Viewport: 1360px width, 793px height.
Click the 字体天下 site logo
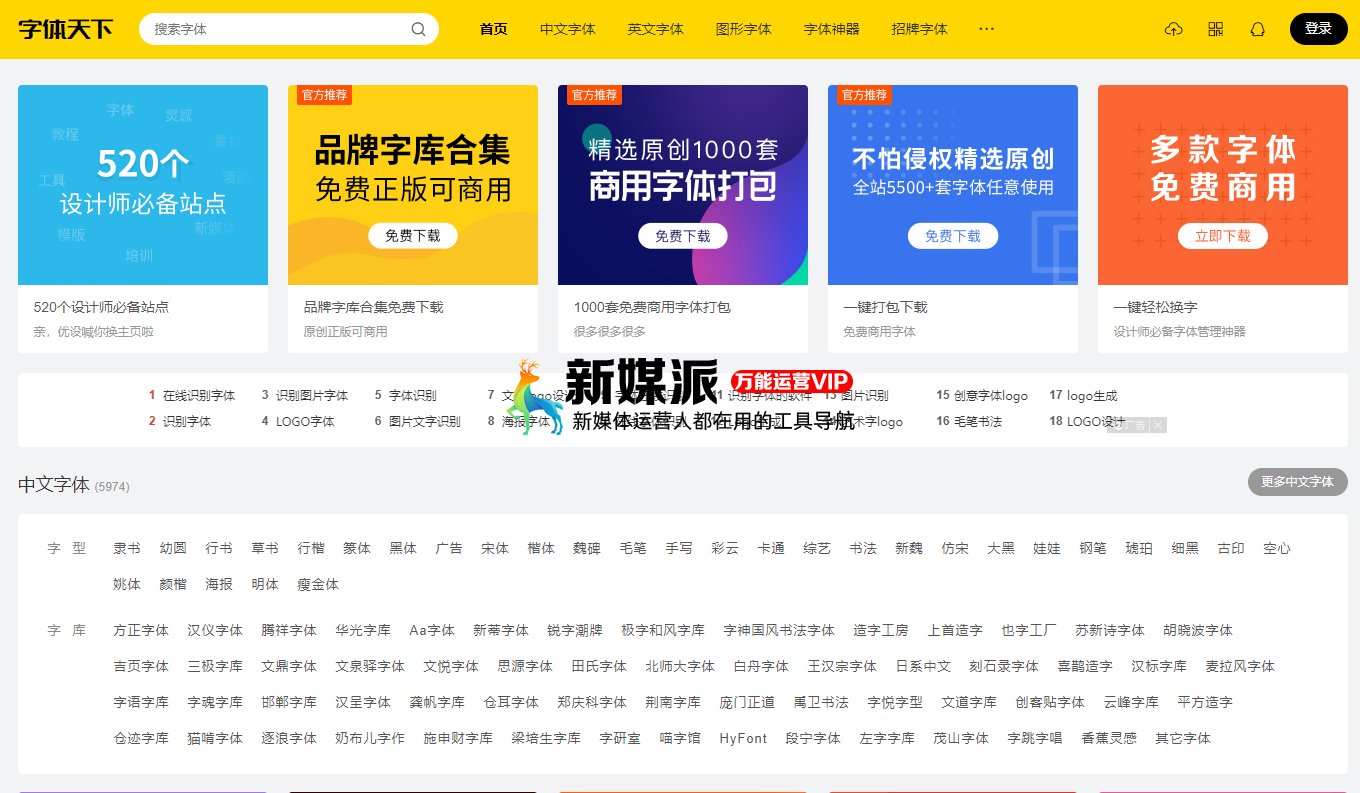[66, 29]
